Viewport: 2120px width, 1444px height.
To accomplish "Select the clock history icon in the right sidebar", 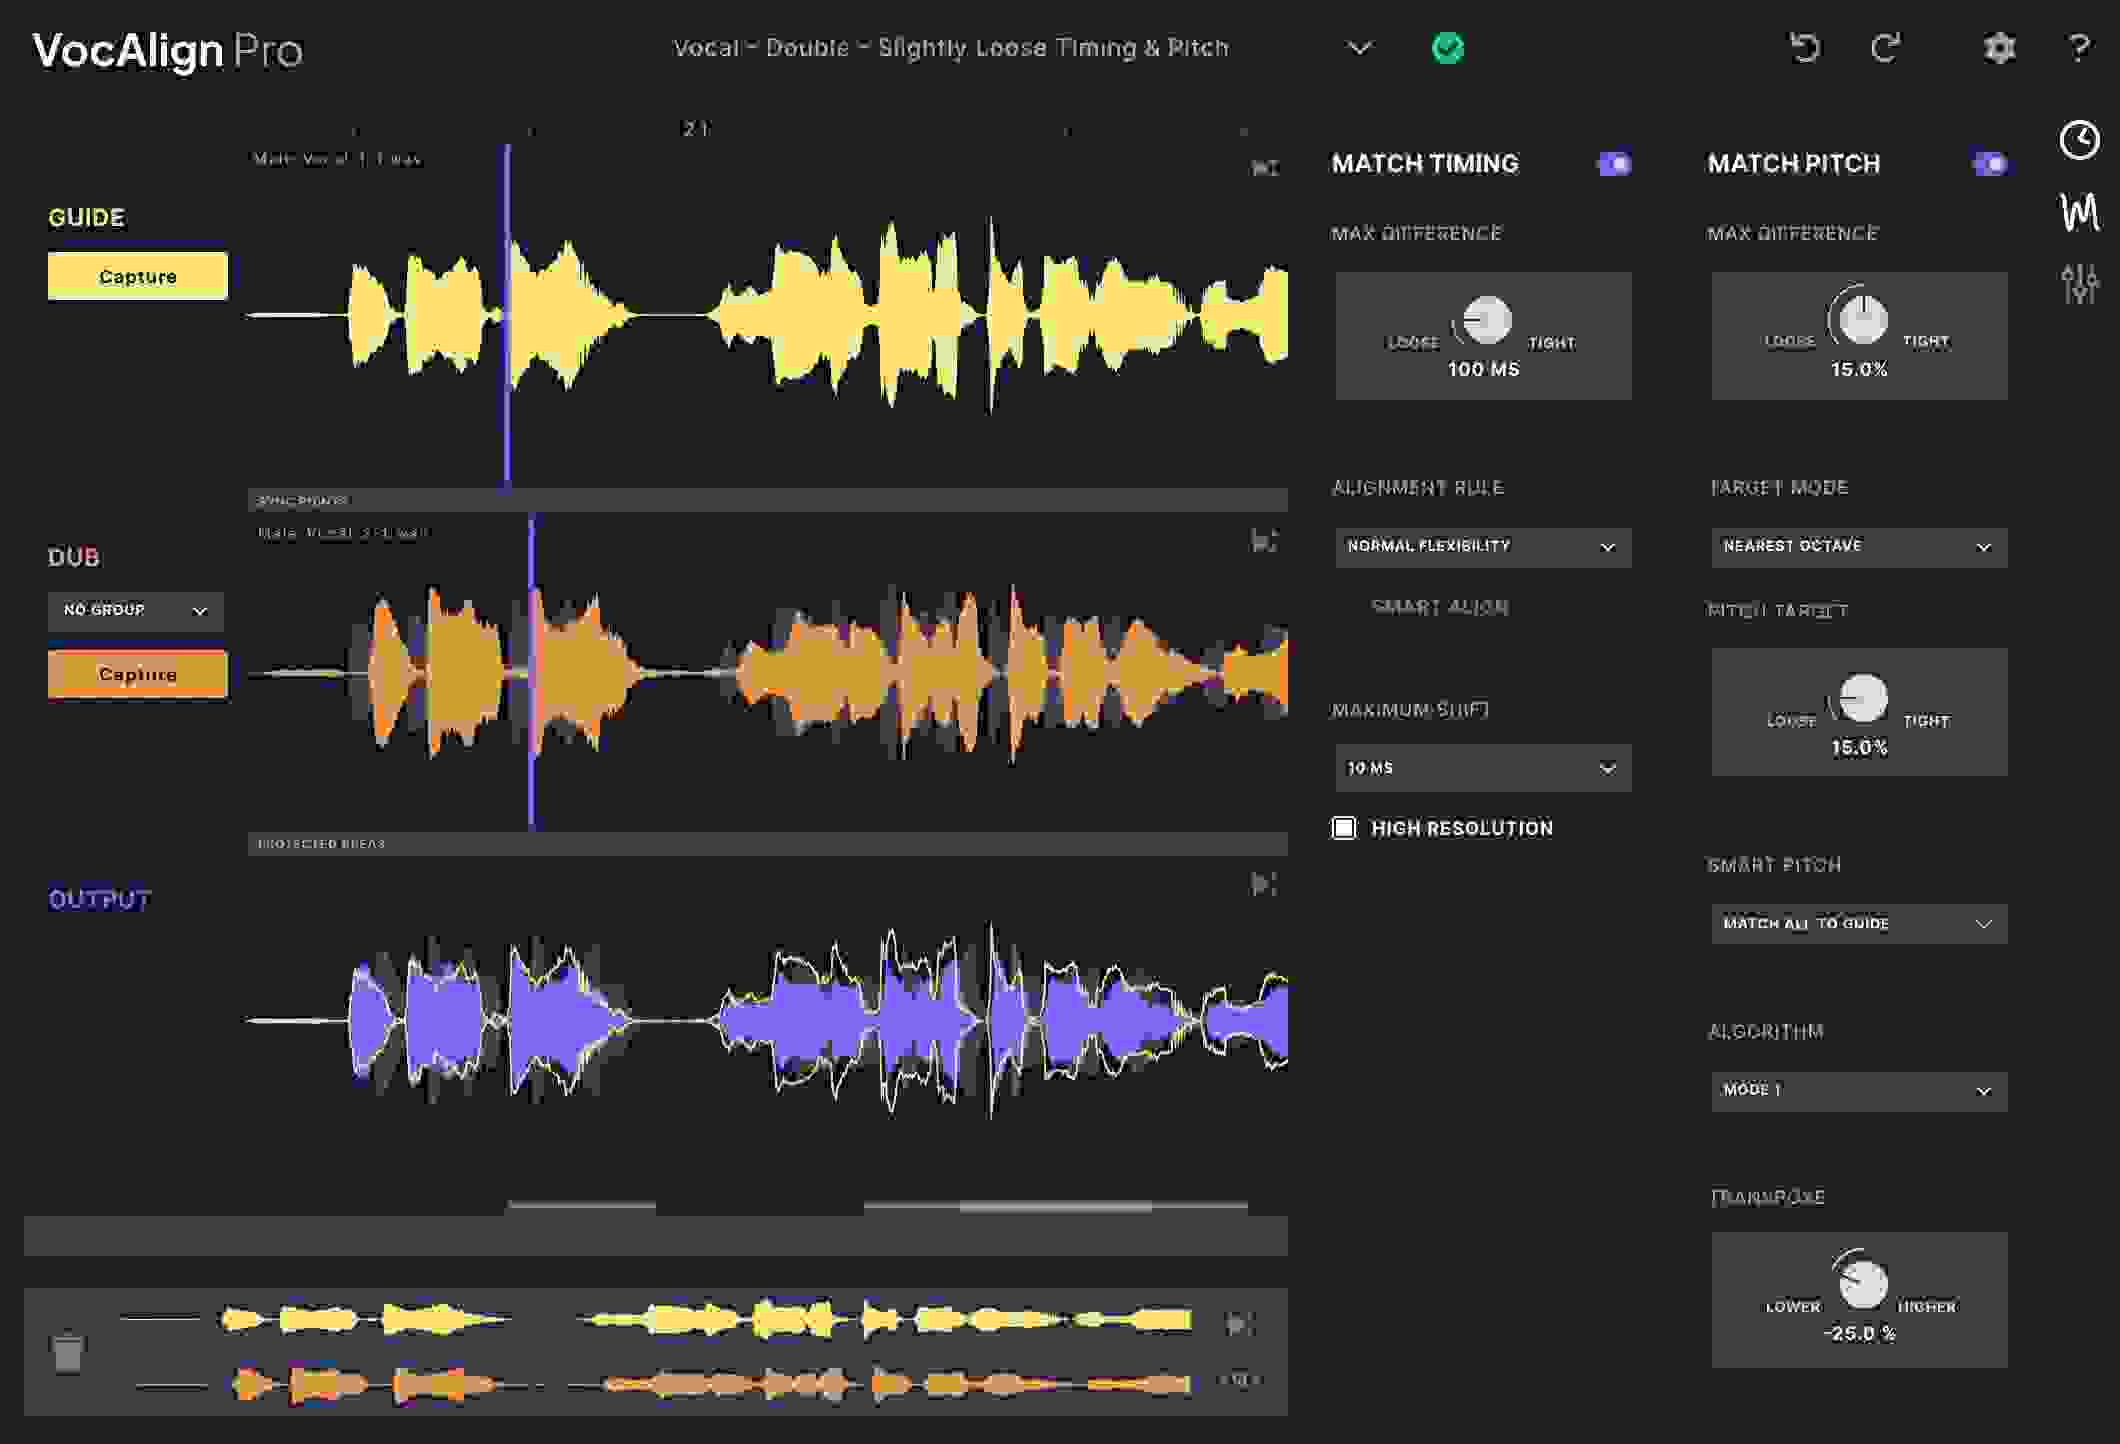I will 2079,142.
